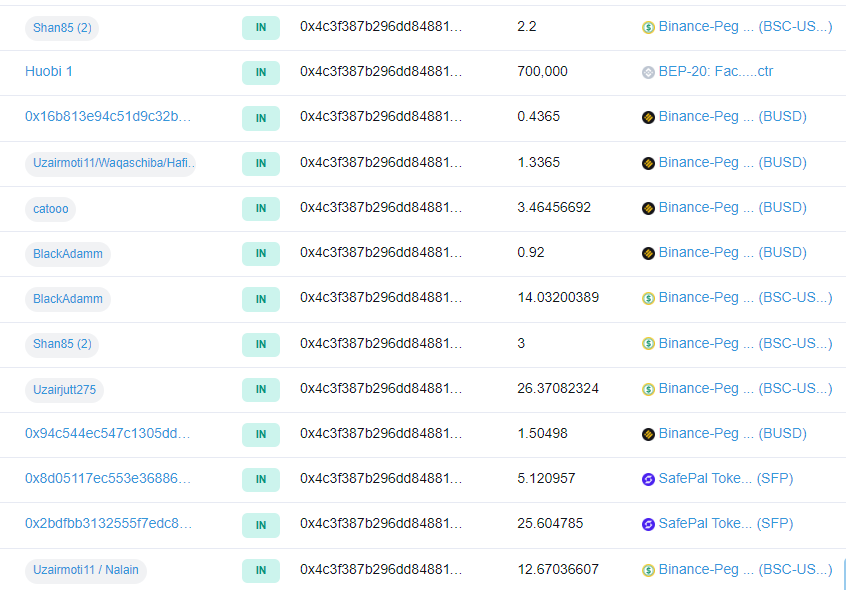Click the 5.120957 amount value
Image resolution: width=846 pixels, height=590 pixels.
pyautogui.click(x=546, y=478)
